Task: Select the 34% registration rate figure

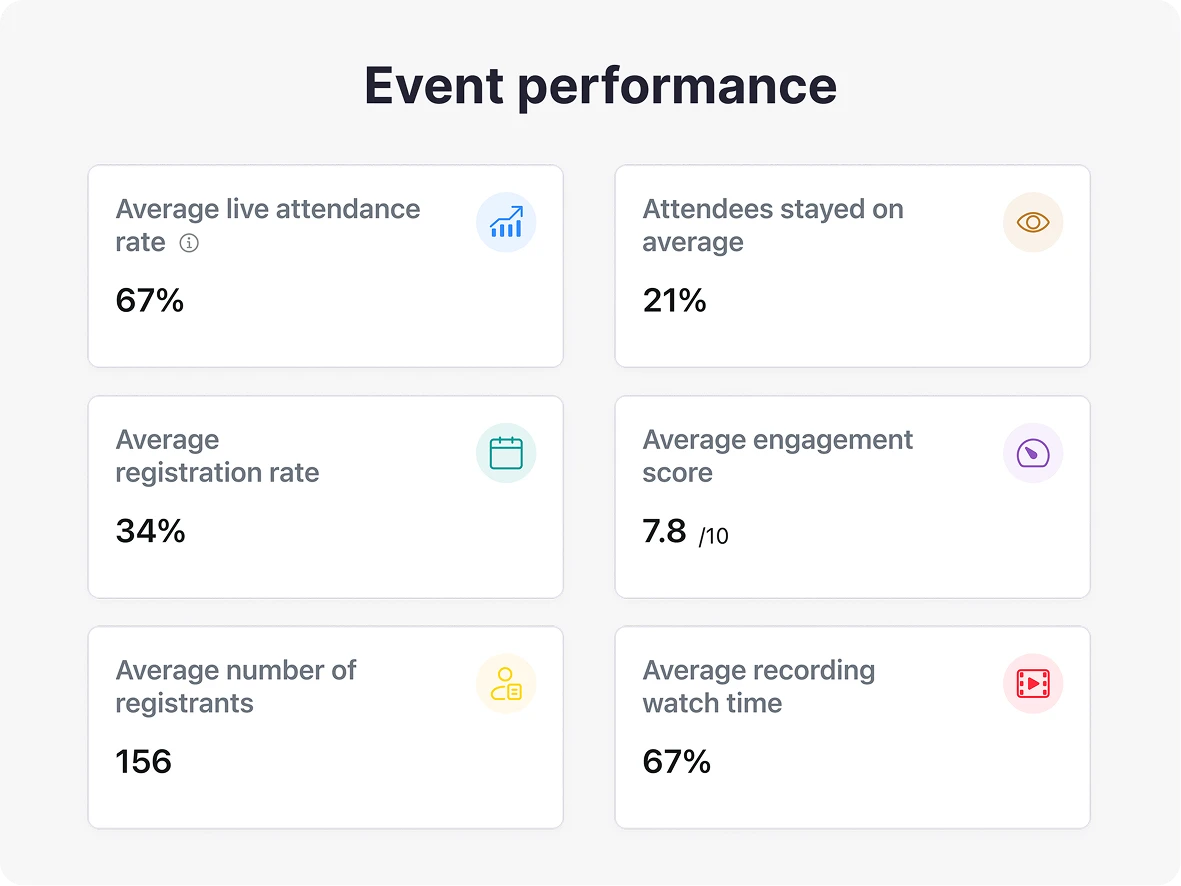Action: click(x=150, y=531)
